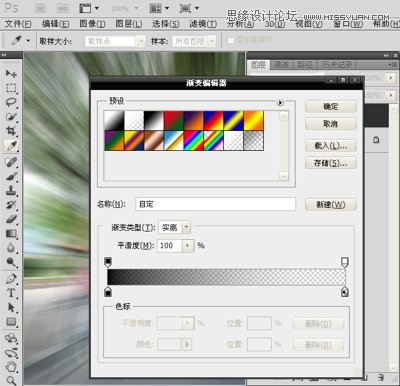Click the Launch Bridge icon
Image resolution: width=400 pixels, height=386 pixels.
(x=40, y=8)
